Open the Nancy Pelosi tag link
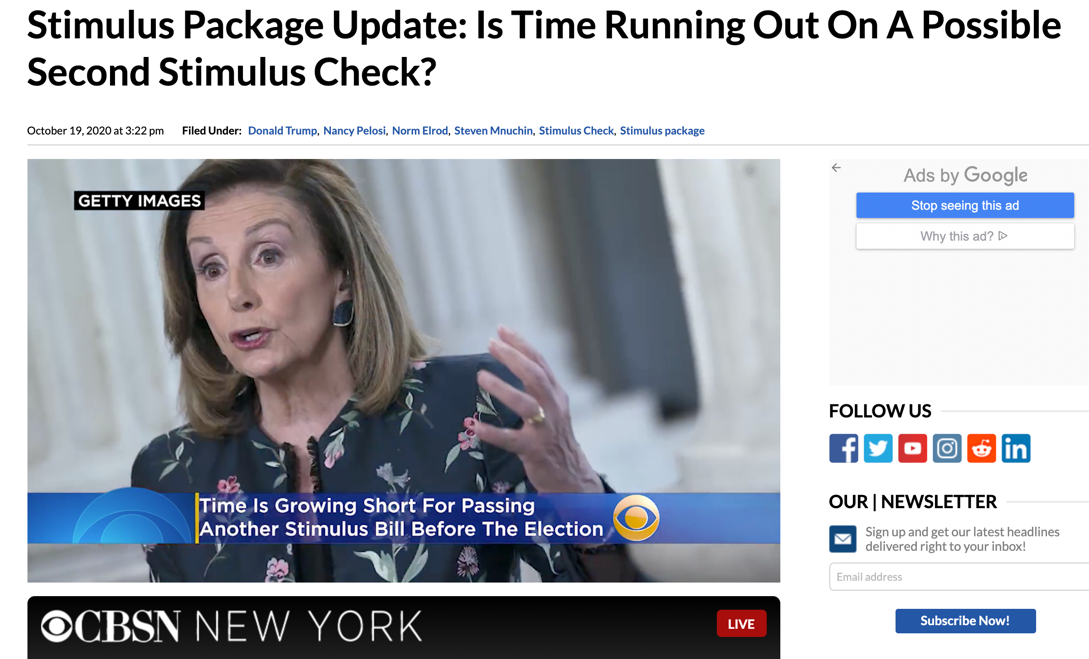1089x659 pixels. point(354,131)
